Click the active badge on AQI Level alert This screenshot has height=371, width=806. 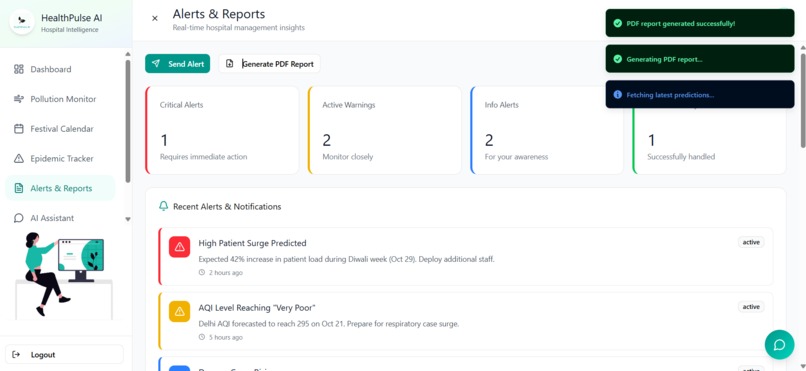coord(751,307)
